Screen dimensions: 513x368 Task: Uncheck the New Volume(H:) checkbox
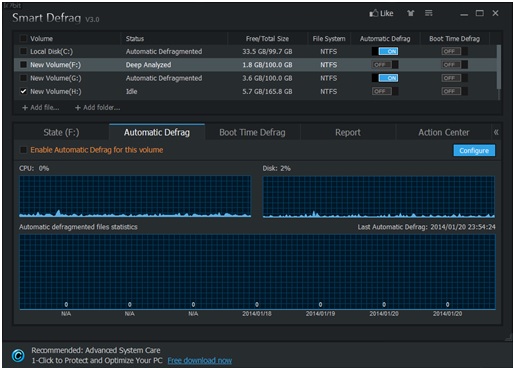(23, 91)
